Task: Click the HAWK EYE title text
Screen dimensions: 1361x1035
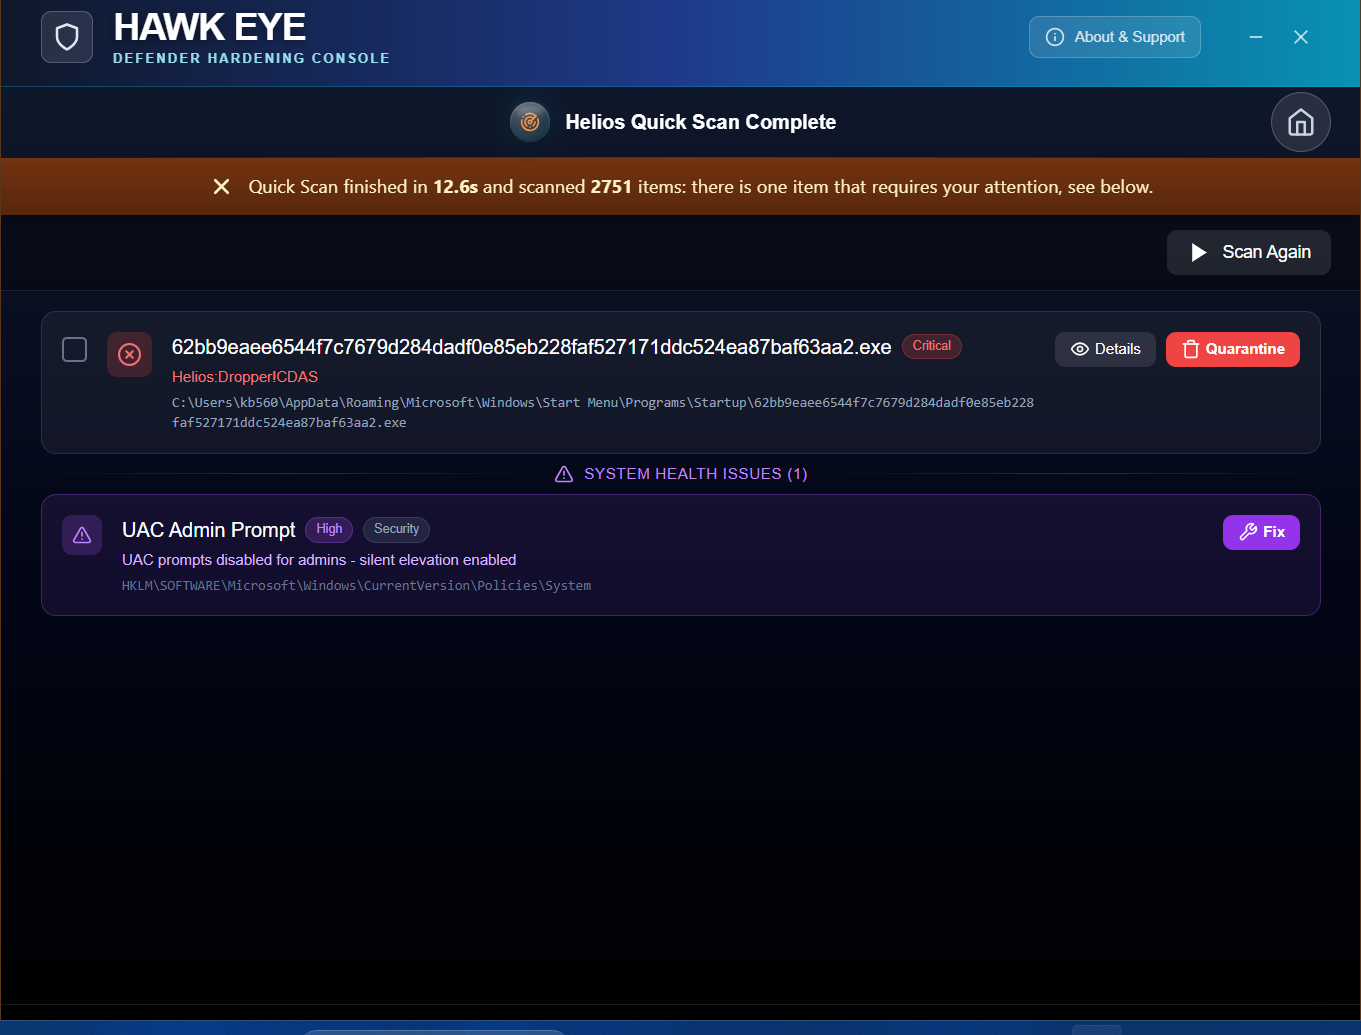Action: (210, 27)
